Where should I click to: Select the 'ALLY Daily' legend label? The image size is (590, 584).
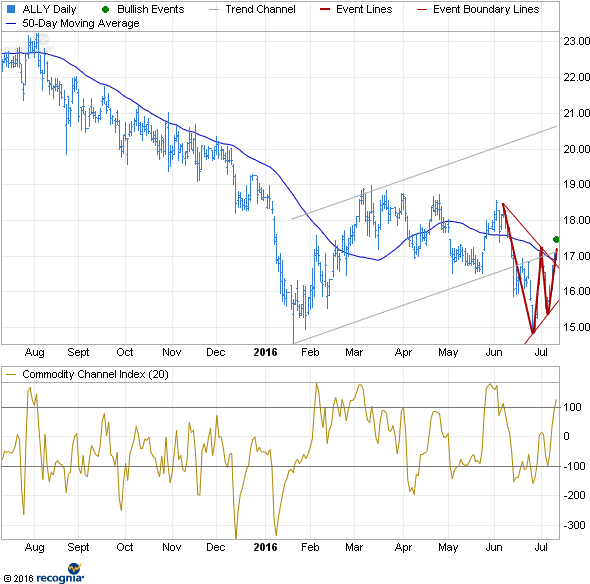(x=49, y=9)
